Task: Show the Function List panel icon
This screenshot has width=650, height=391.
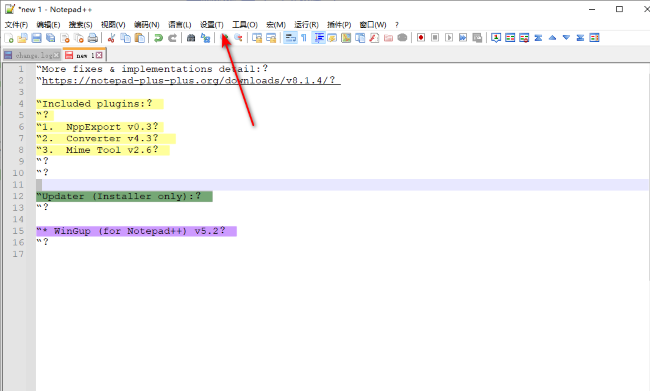Action: [x=374, y=38]
